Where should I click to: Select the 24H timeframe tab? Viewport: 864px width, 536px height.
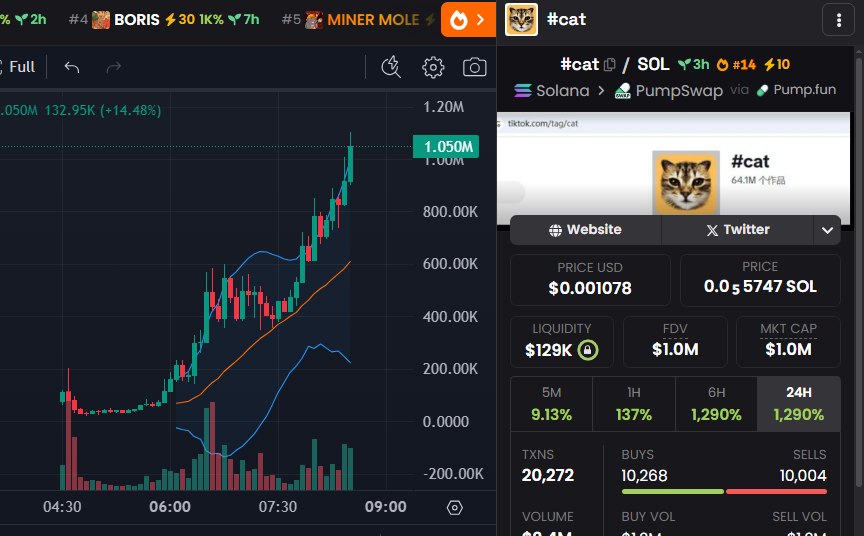tap(799, 404)
